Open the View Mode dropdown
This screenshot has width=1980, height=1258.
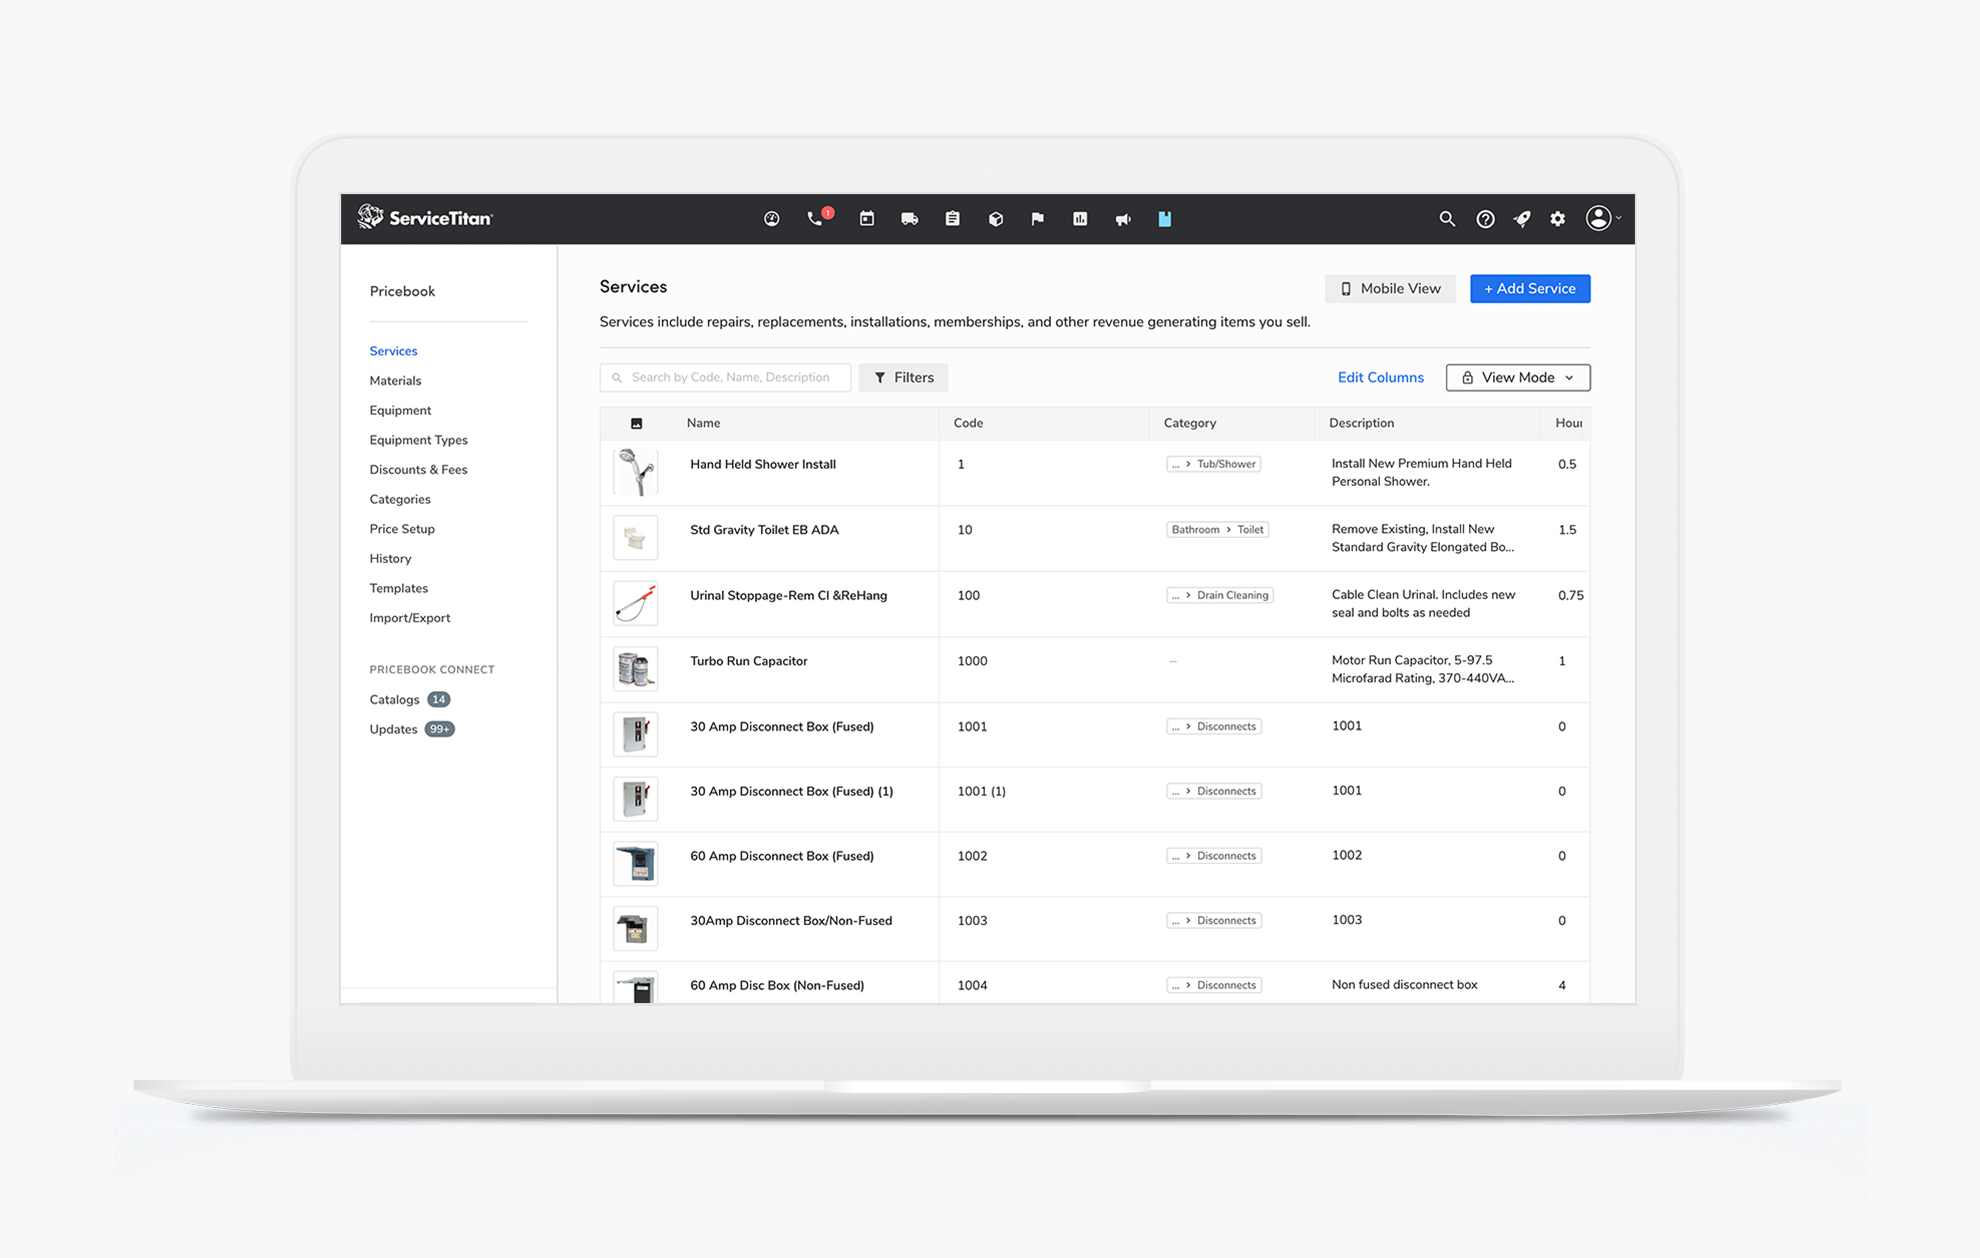coord(1517,377)
